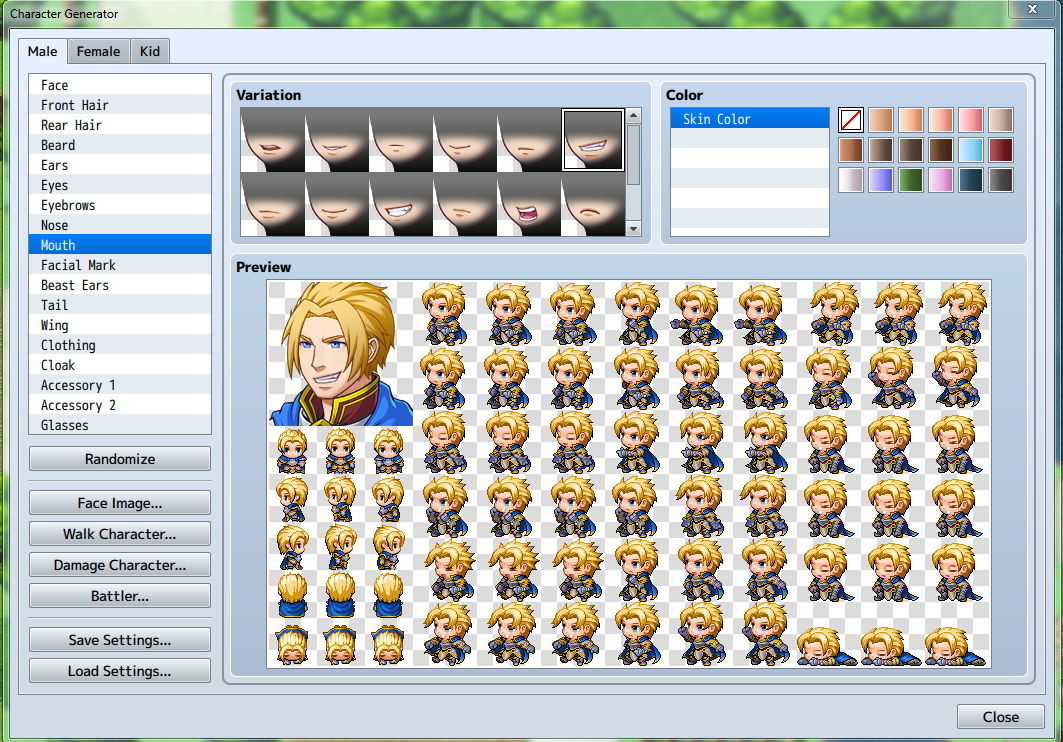Select Face in the parts list
The width and height of the screenshot is (1063, 742).
point(120,85)
